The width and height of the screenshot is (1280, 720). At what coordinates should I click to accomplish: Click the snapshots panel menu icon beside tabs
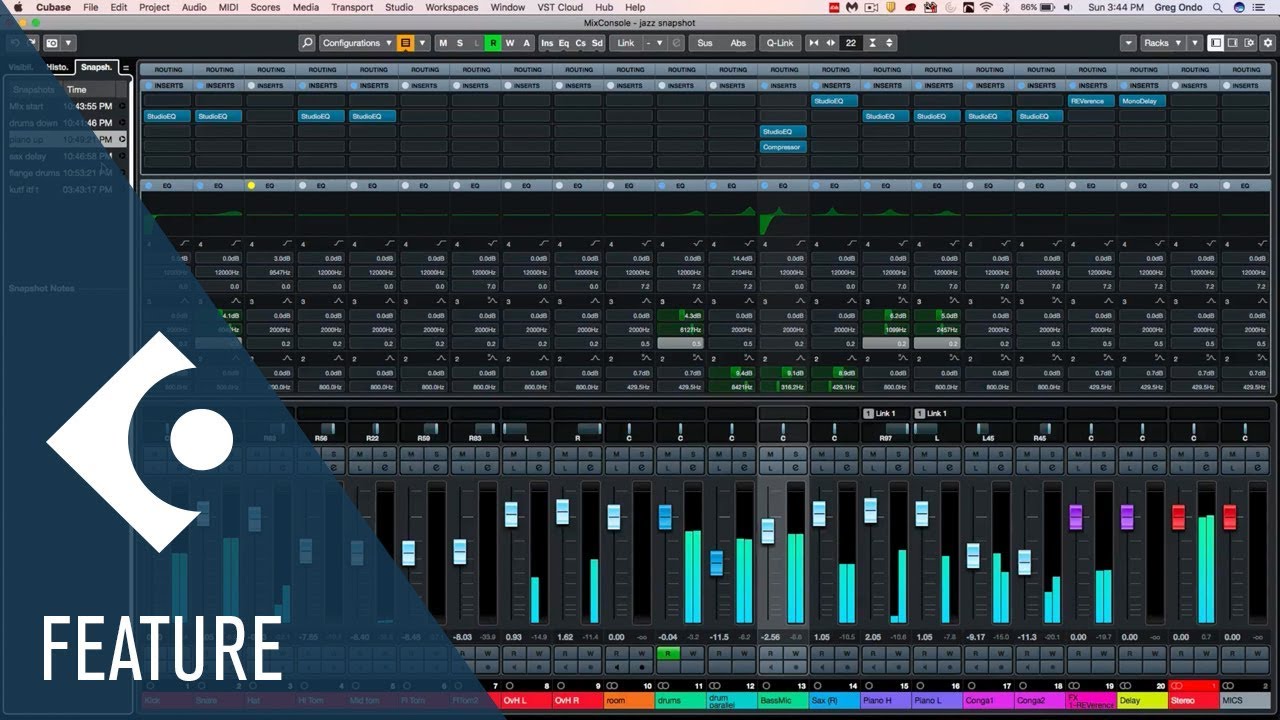click(126, 68)
